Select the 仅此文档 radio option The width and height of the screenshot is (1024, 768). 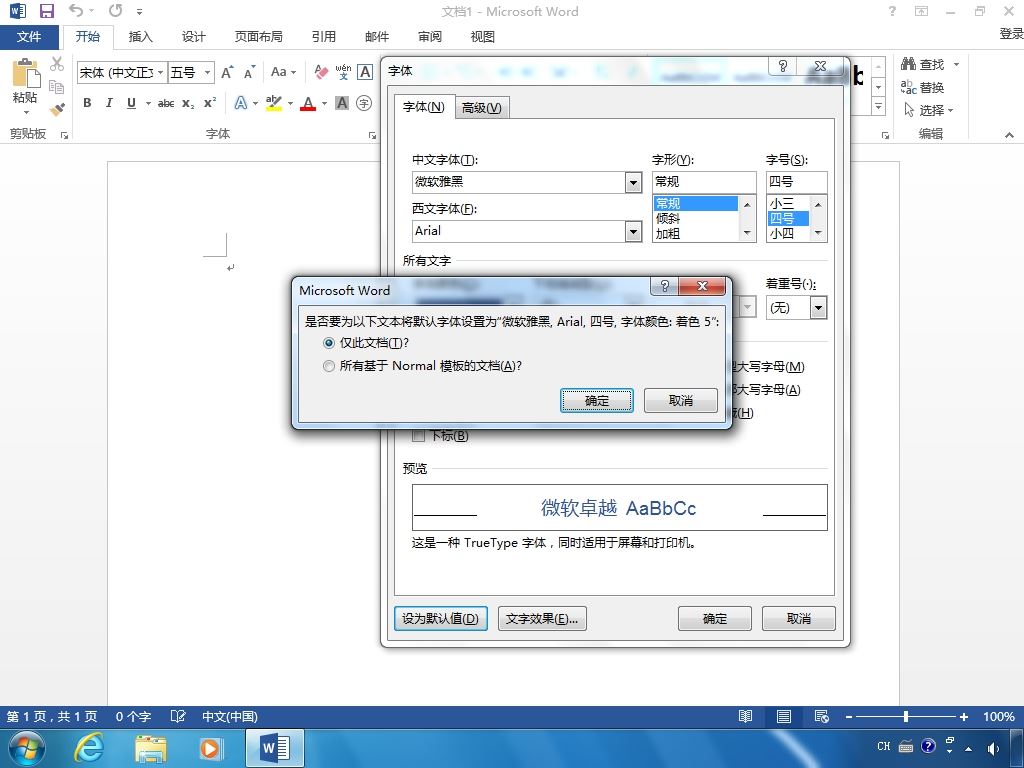click(x=329, y=343)
